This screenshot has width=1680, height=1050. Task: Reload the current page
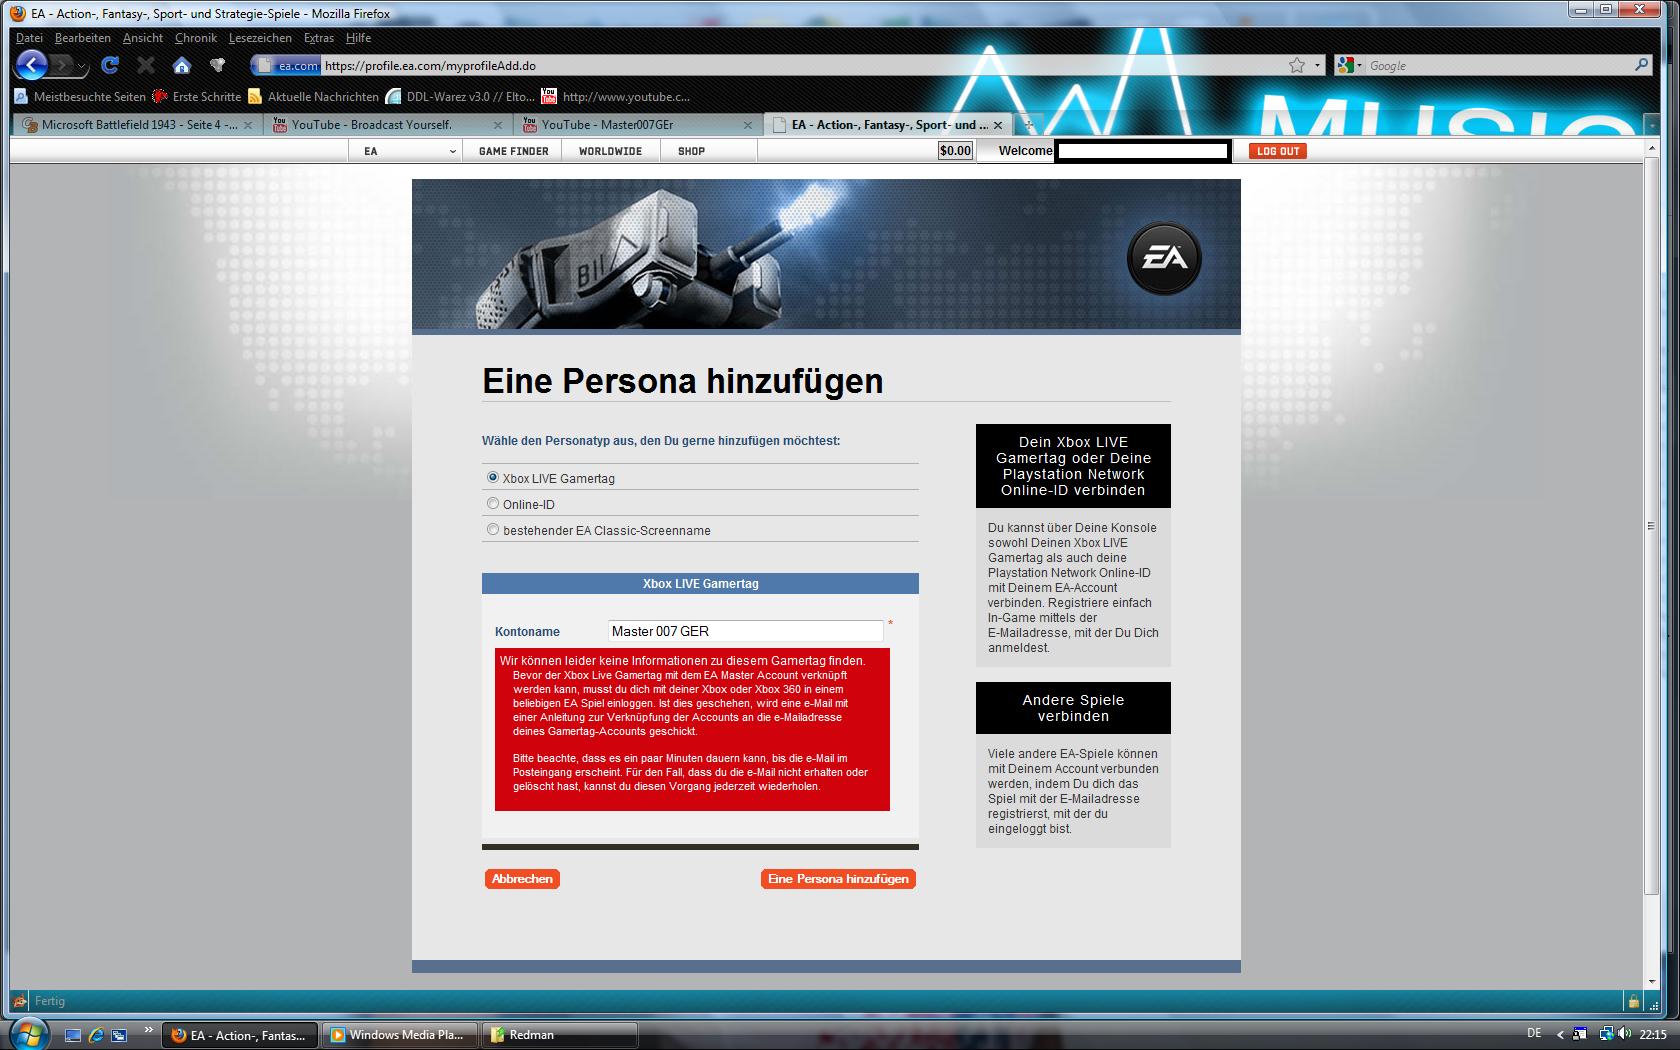pyautogui.click(x=110, y=66)
